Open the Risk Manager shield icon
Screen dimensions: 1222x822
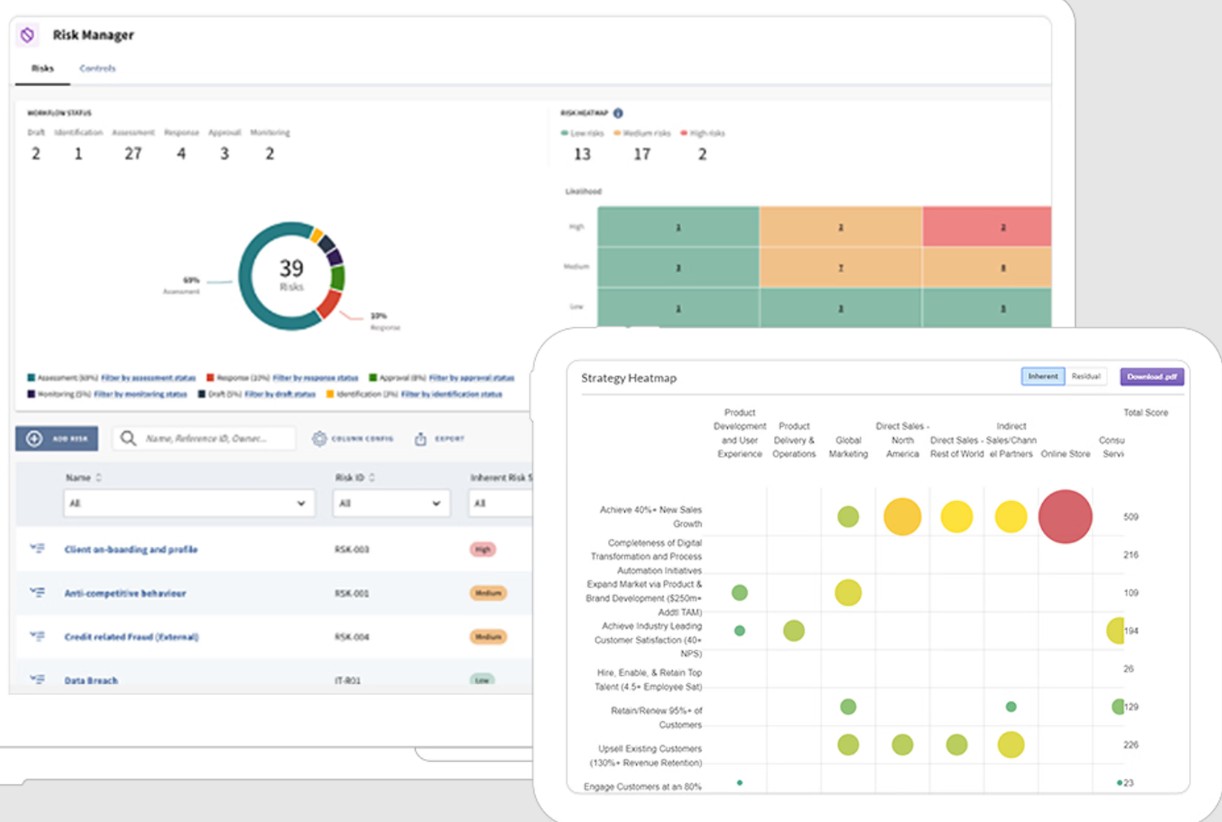click(x=26, y=34)
